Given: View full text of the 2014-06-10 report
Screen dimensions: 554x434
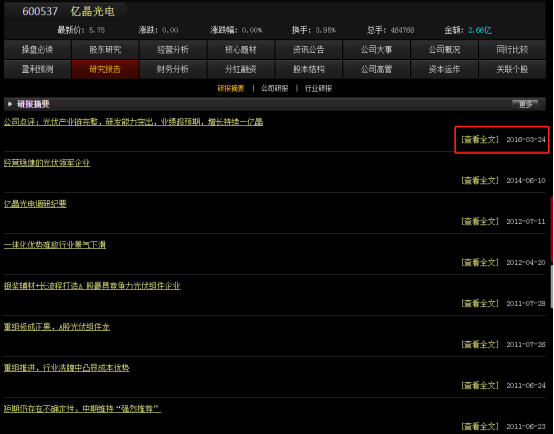Looking at the screenshot, I should tap(480, 181).
